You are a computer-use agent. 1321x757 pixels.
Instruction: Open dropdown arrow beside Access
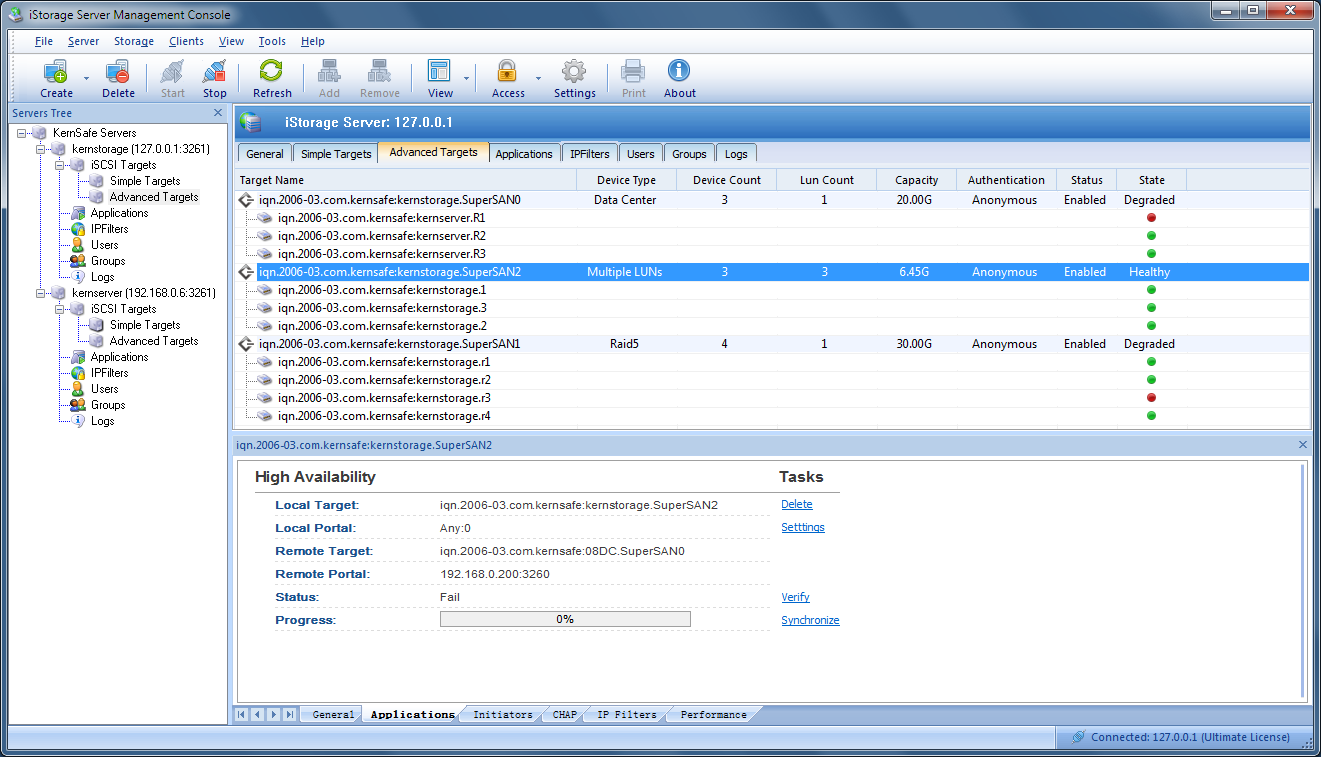point(538,78)
